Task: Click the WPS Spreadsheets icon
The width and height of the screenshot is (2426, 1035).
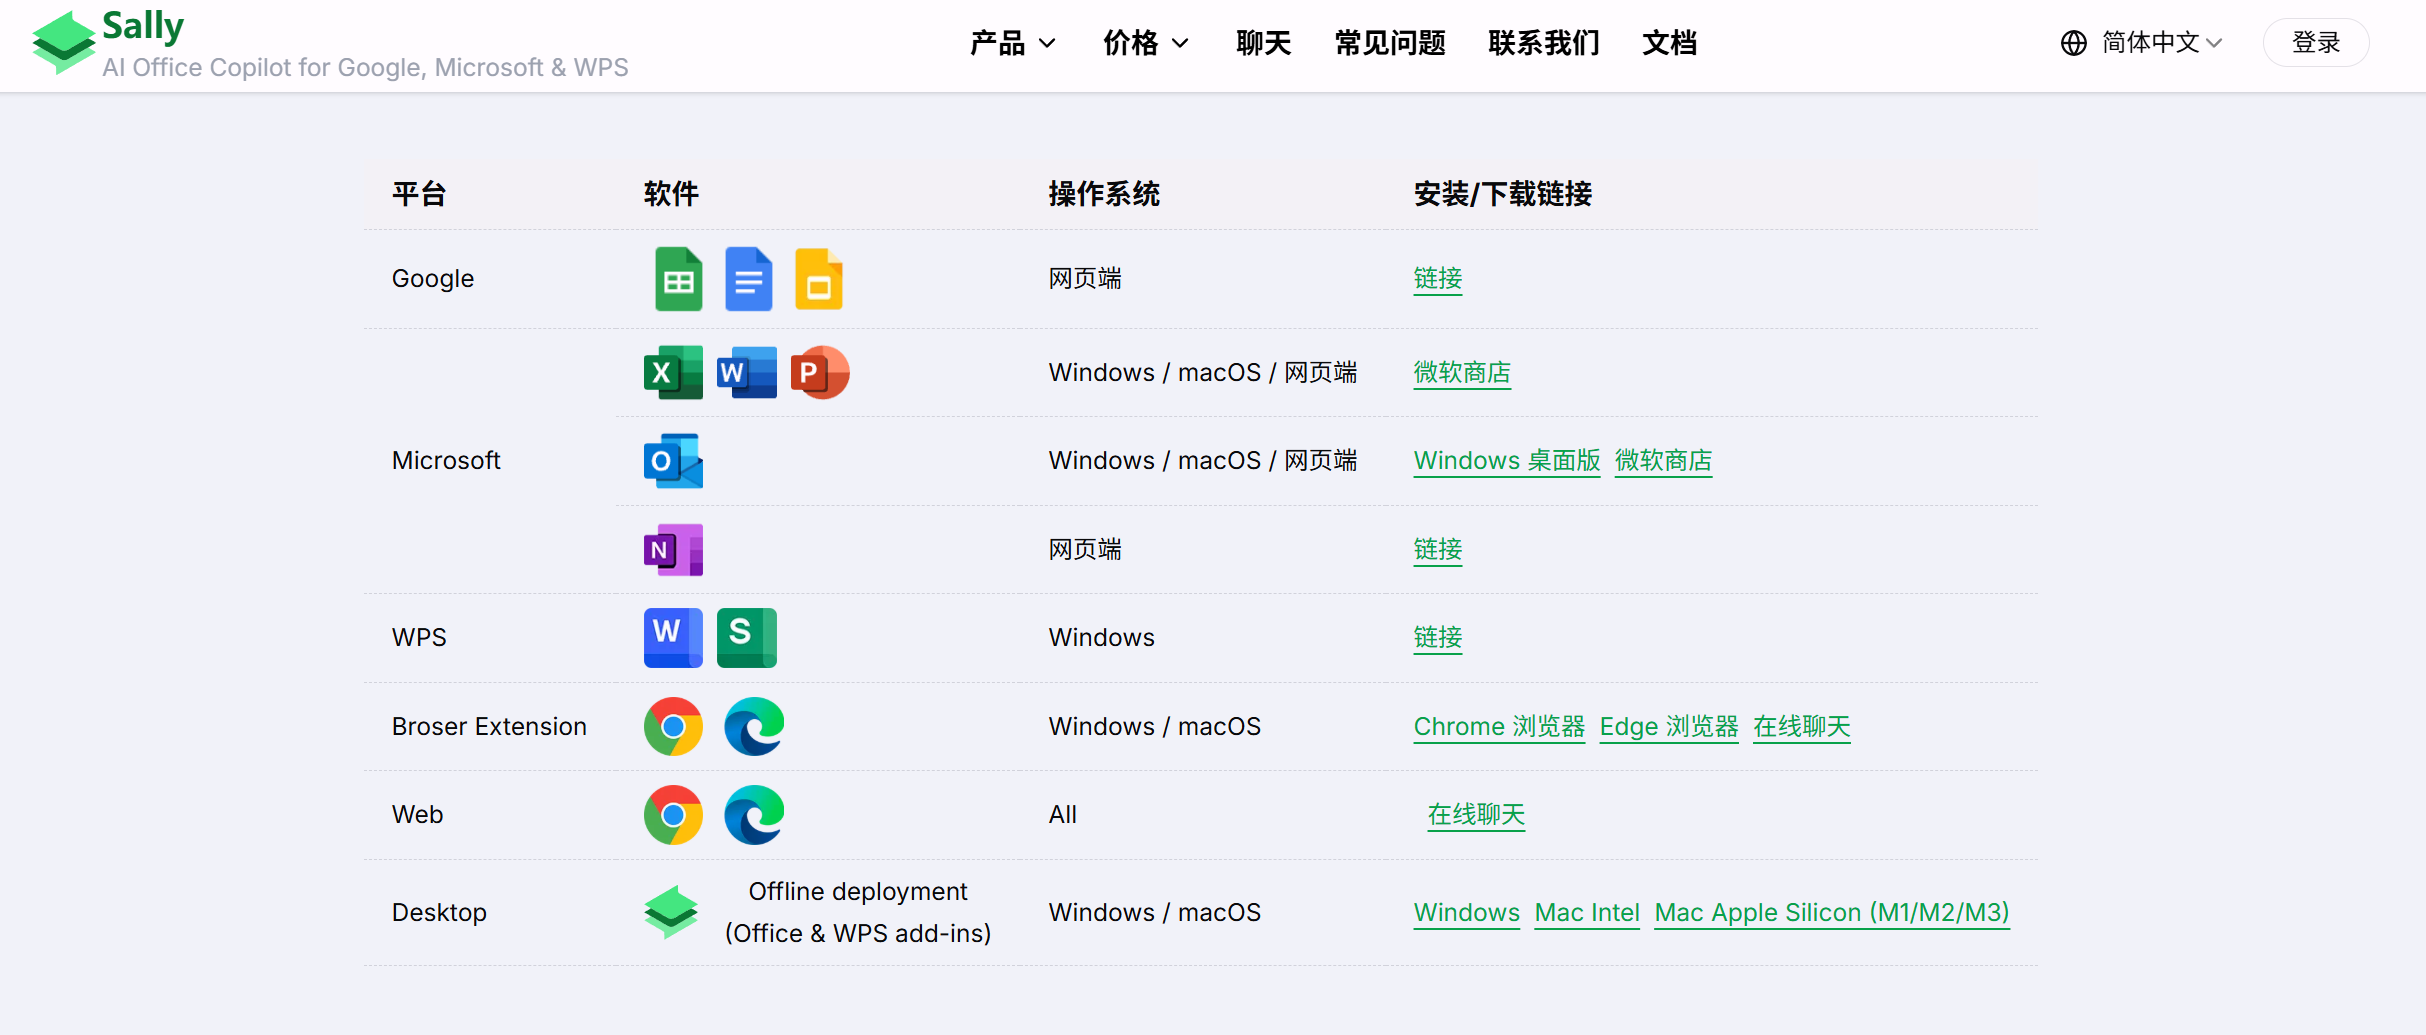Action: 747,638
